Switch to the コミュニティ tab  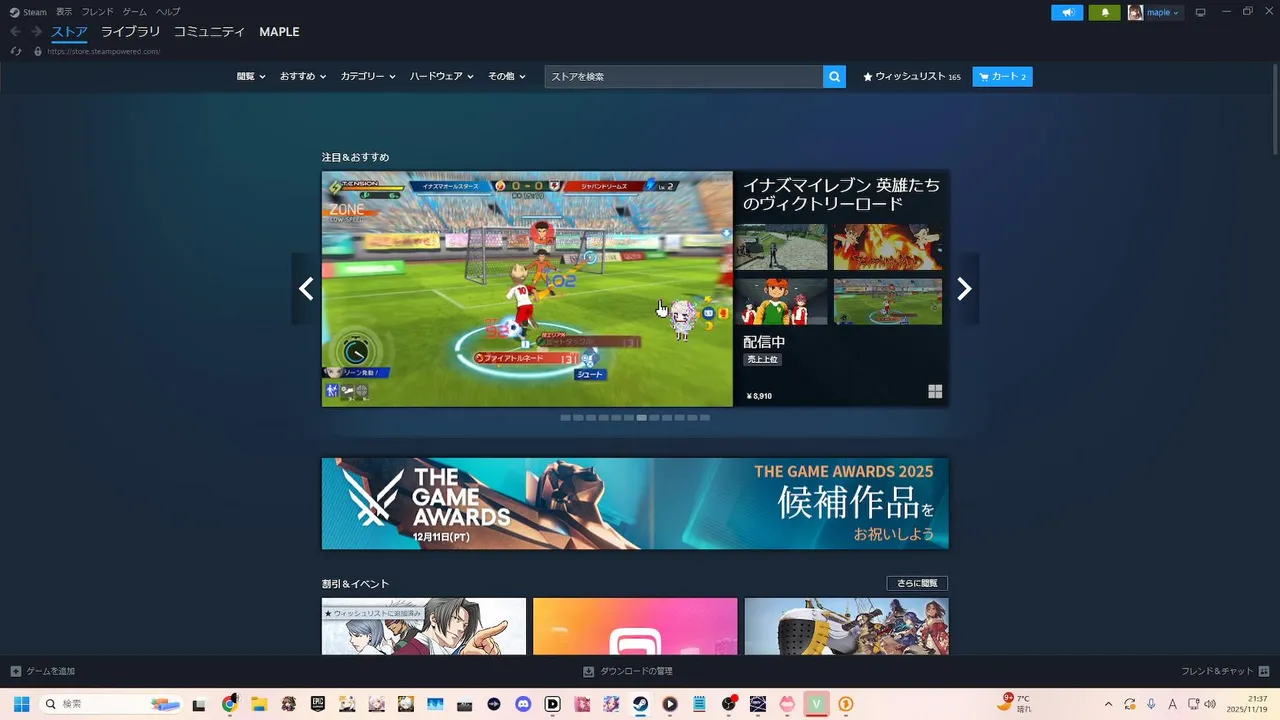click(209, 32)
